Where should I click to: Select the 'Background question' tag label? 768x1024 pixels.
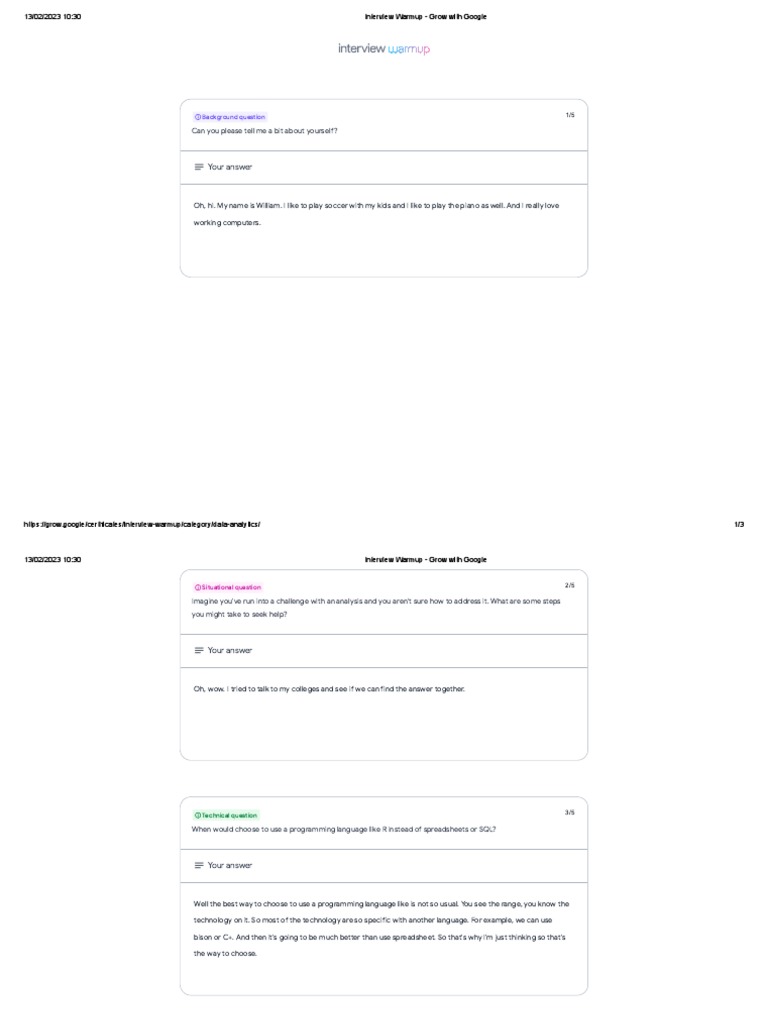[x=233, y=117]
